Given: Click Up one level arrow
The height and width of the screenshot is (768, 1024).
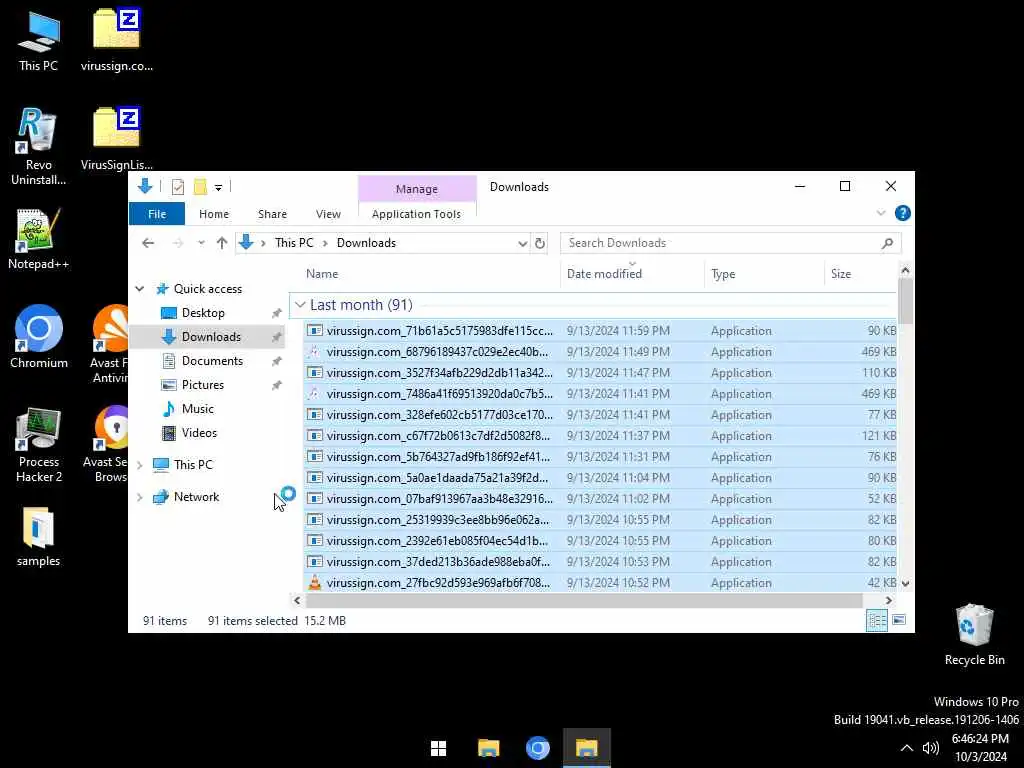Looking at the screenshot, I should tap(222, 243).
